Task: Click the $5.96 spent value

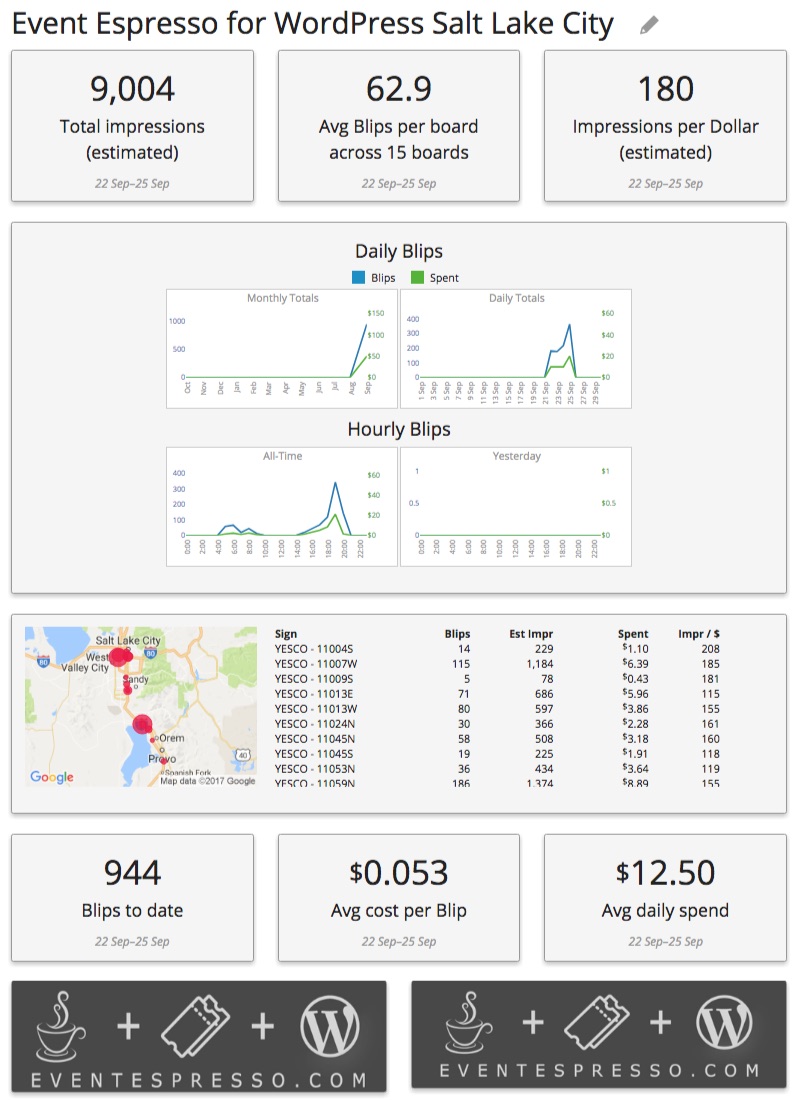Action: pos(635,694)
